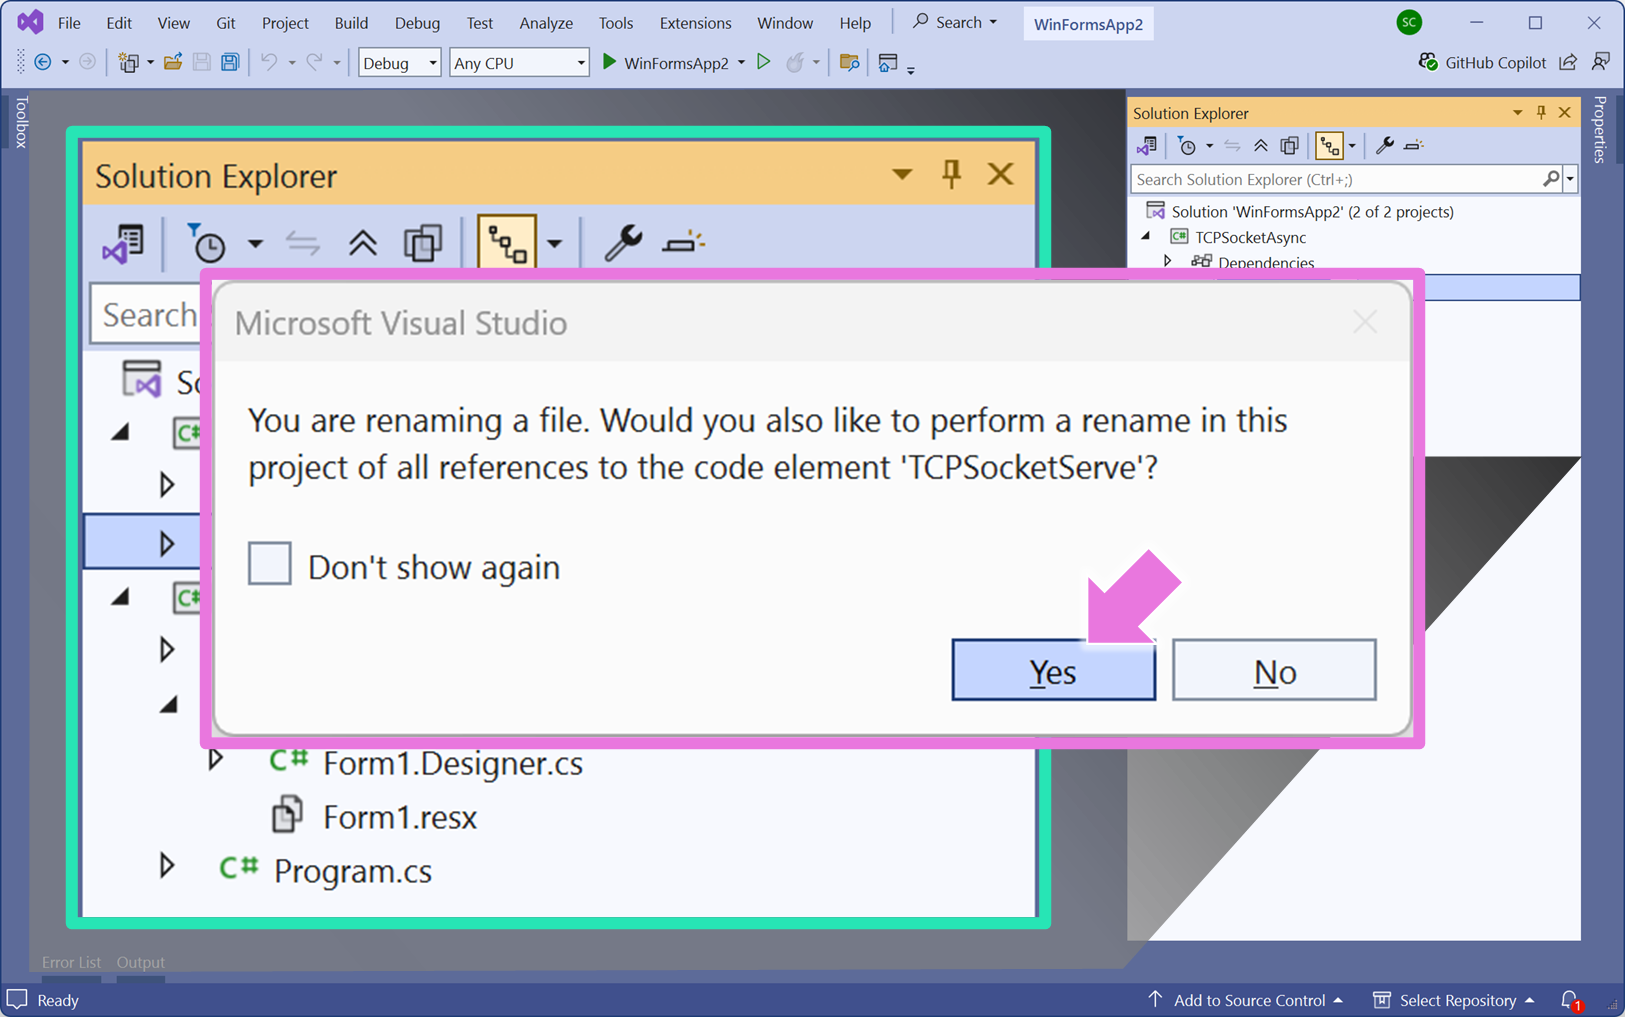
Task: Click the GitHub Copilot icon at top right
Action: tap(1428, 62)
